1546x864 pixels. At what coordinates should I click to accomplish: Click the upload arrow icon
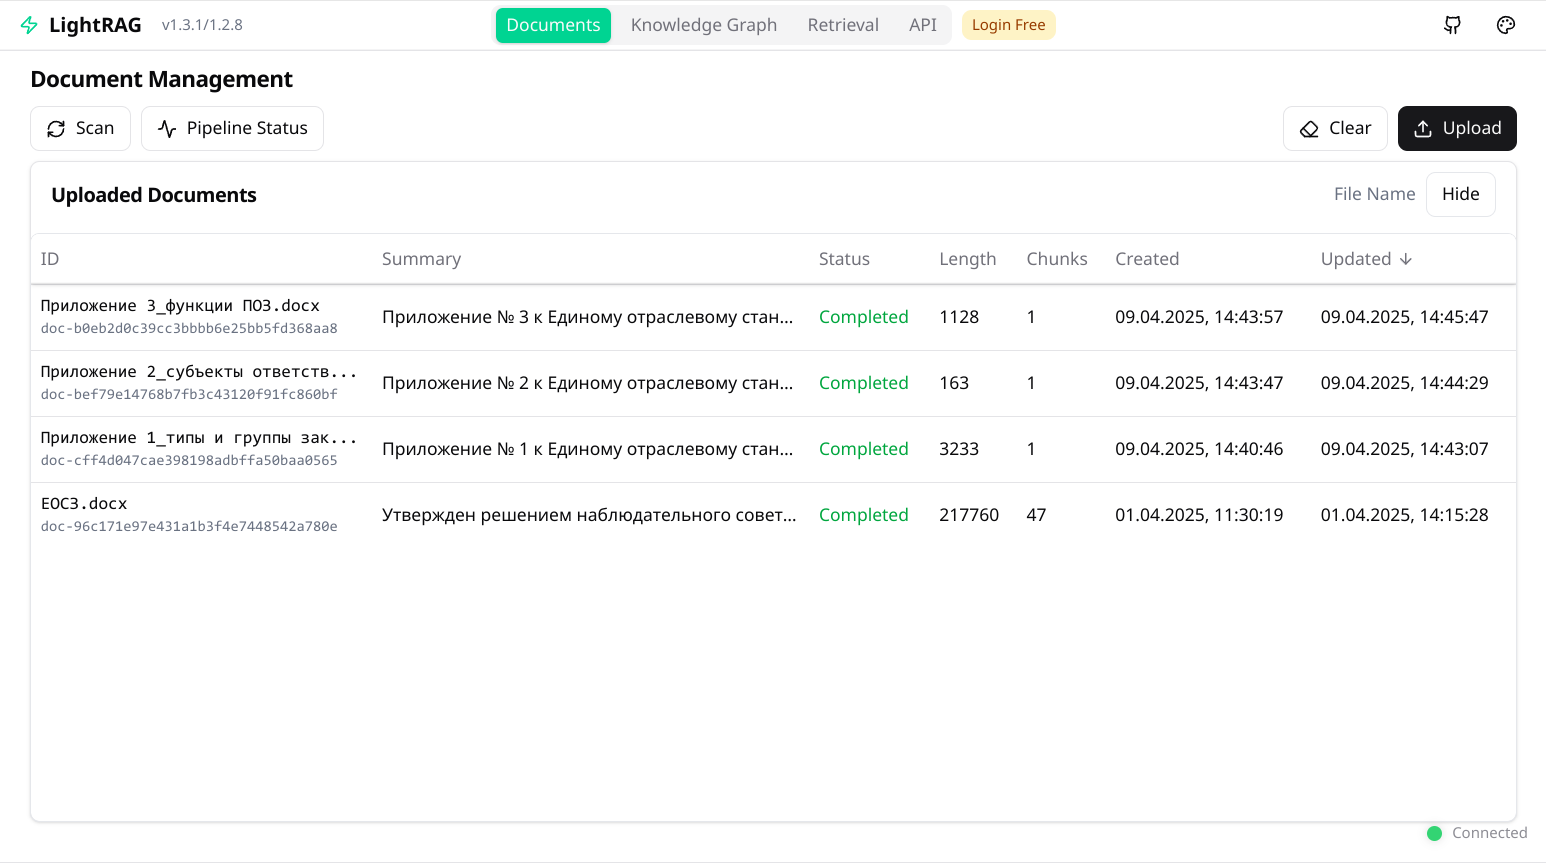coord(1423,129)
